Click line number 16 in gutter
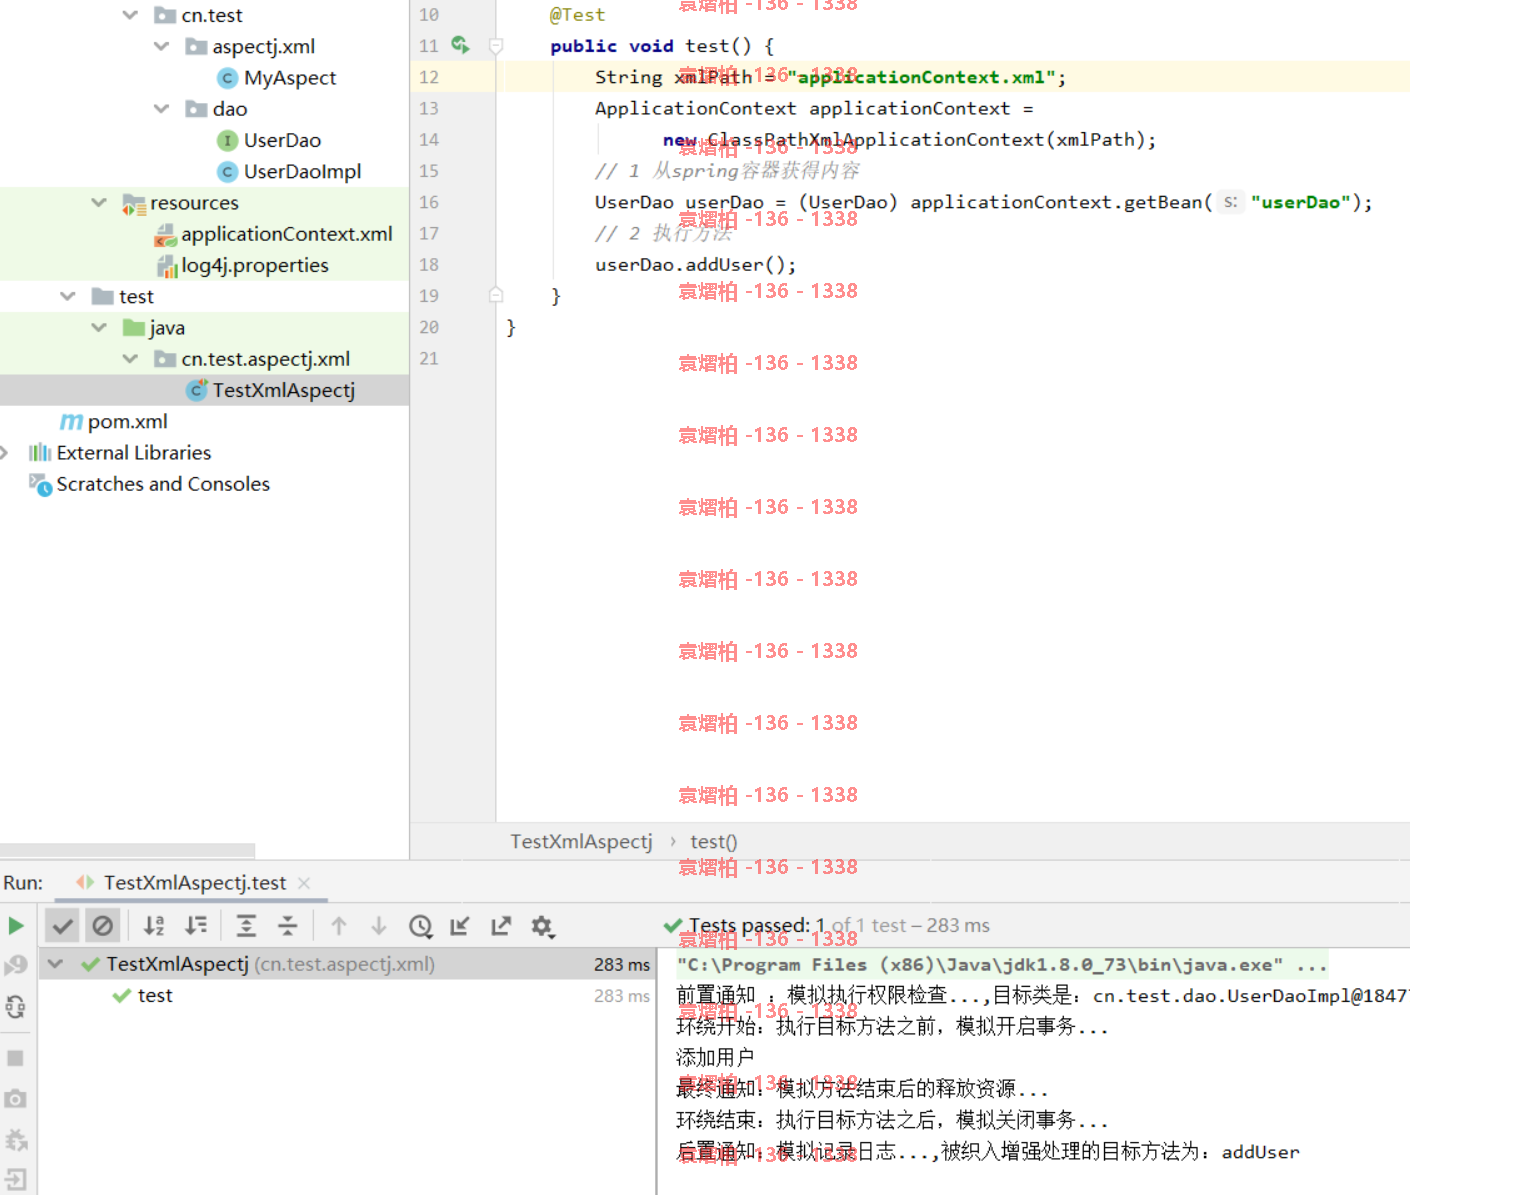The width and height of the screenshot is (1536, 1195). [x=429, y=202]
